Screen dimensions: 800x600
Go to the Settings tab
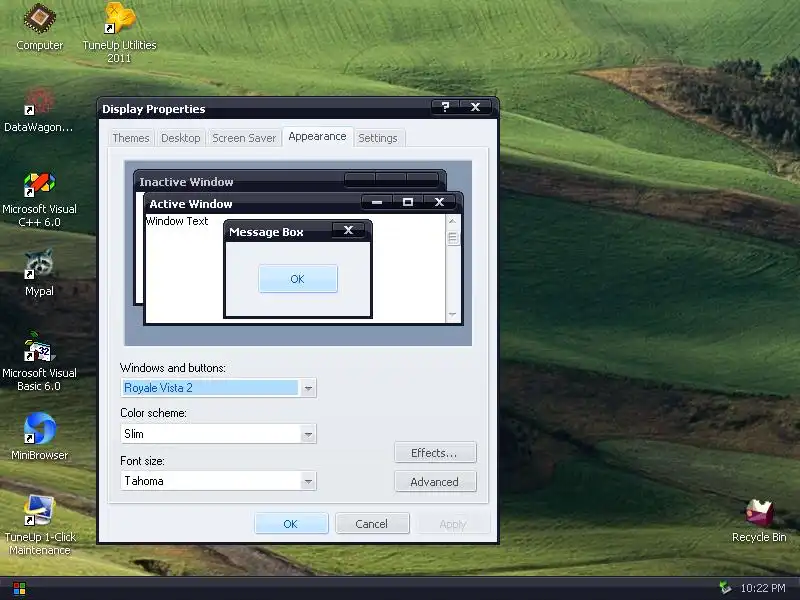pyautogui.click(x=378, y=138)
